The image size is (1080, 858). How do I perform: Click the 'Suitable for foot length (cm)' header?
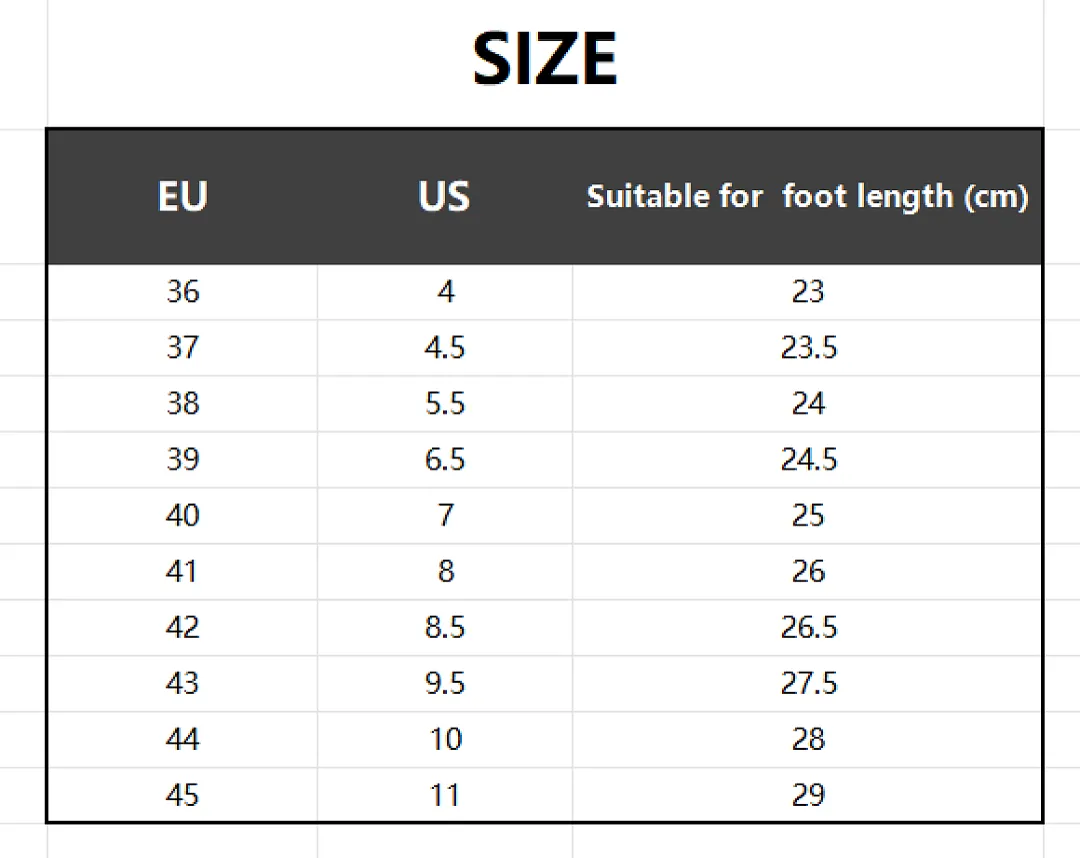tap(807, 197)
